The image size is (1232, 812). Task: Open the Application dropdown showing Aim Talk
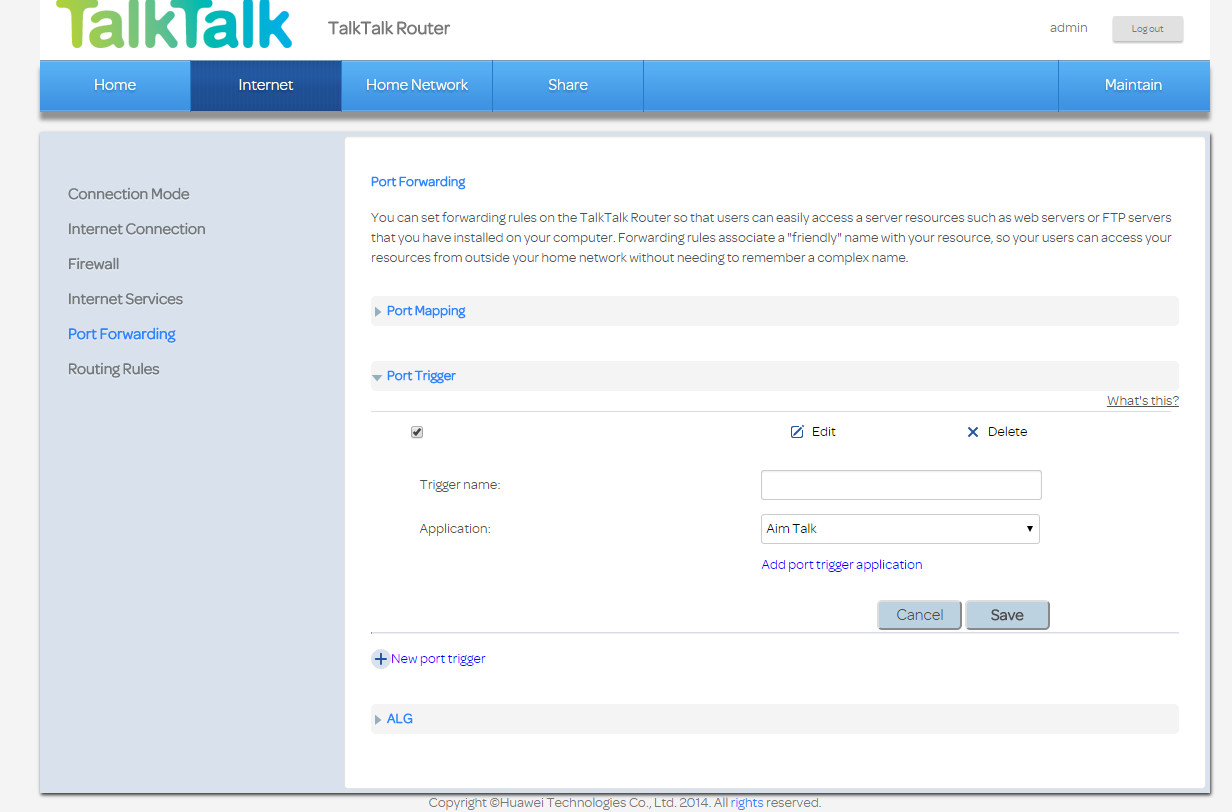click(899, 528)
